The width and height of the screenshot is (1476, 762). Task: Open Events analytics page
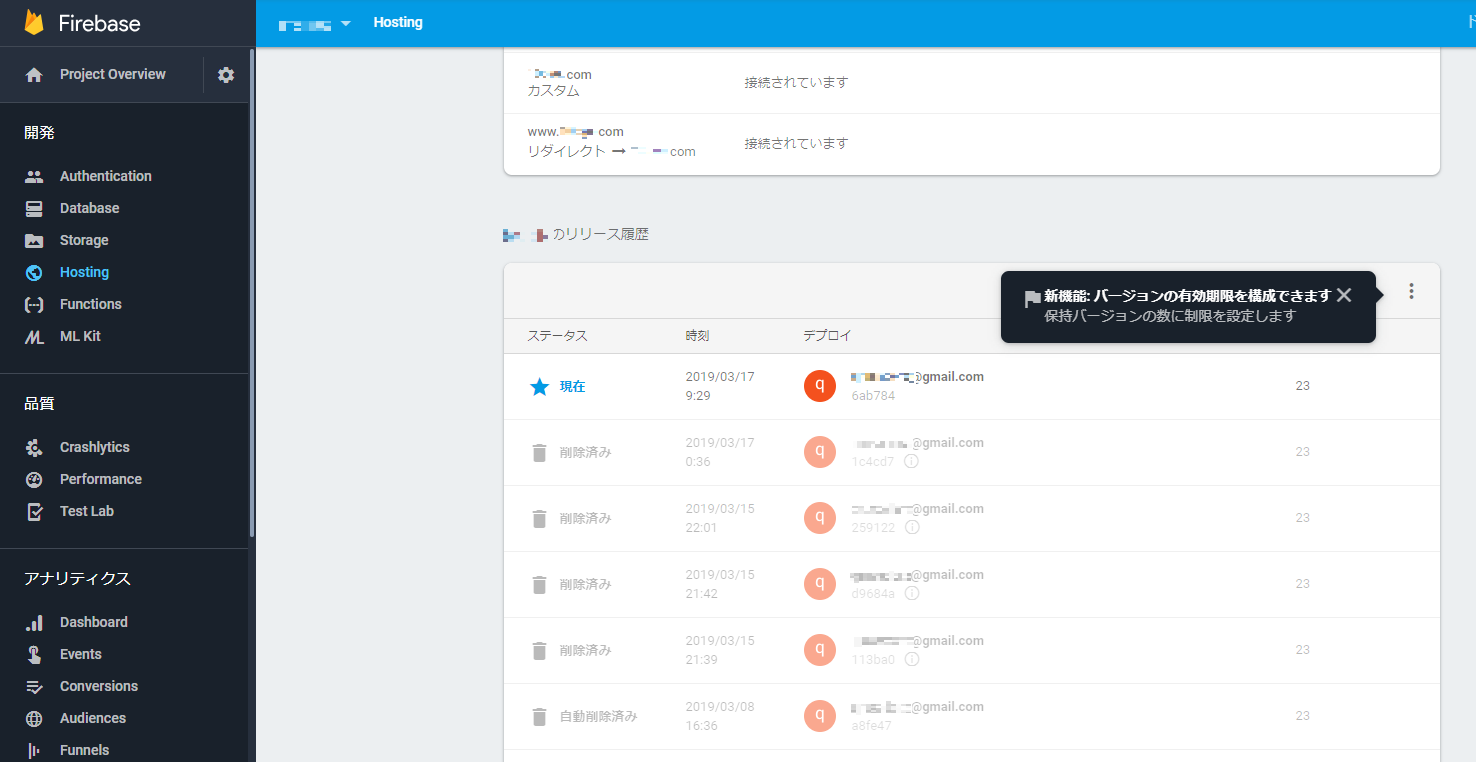pos(80,654)
